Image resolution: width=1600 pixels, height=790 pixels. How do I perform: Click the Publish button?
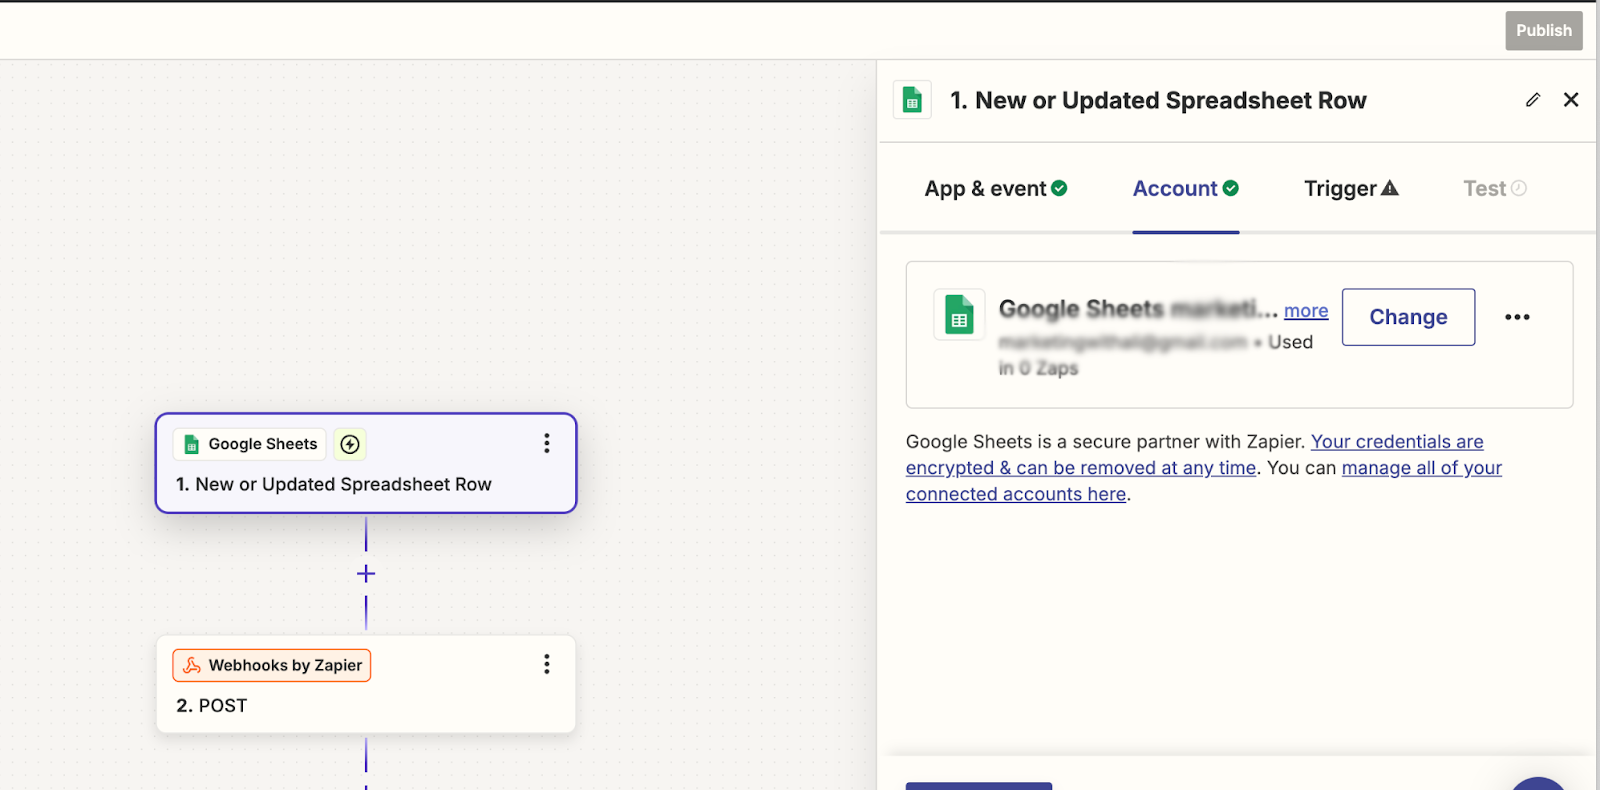click(x=1544, y=31)
